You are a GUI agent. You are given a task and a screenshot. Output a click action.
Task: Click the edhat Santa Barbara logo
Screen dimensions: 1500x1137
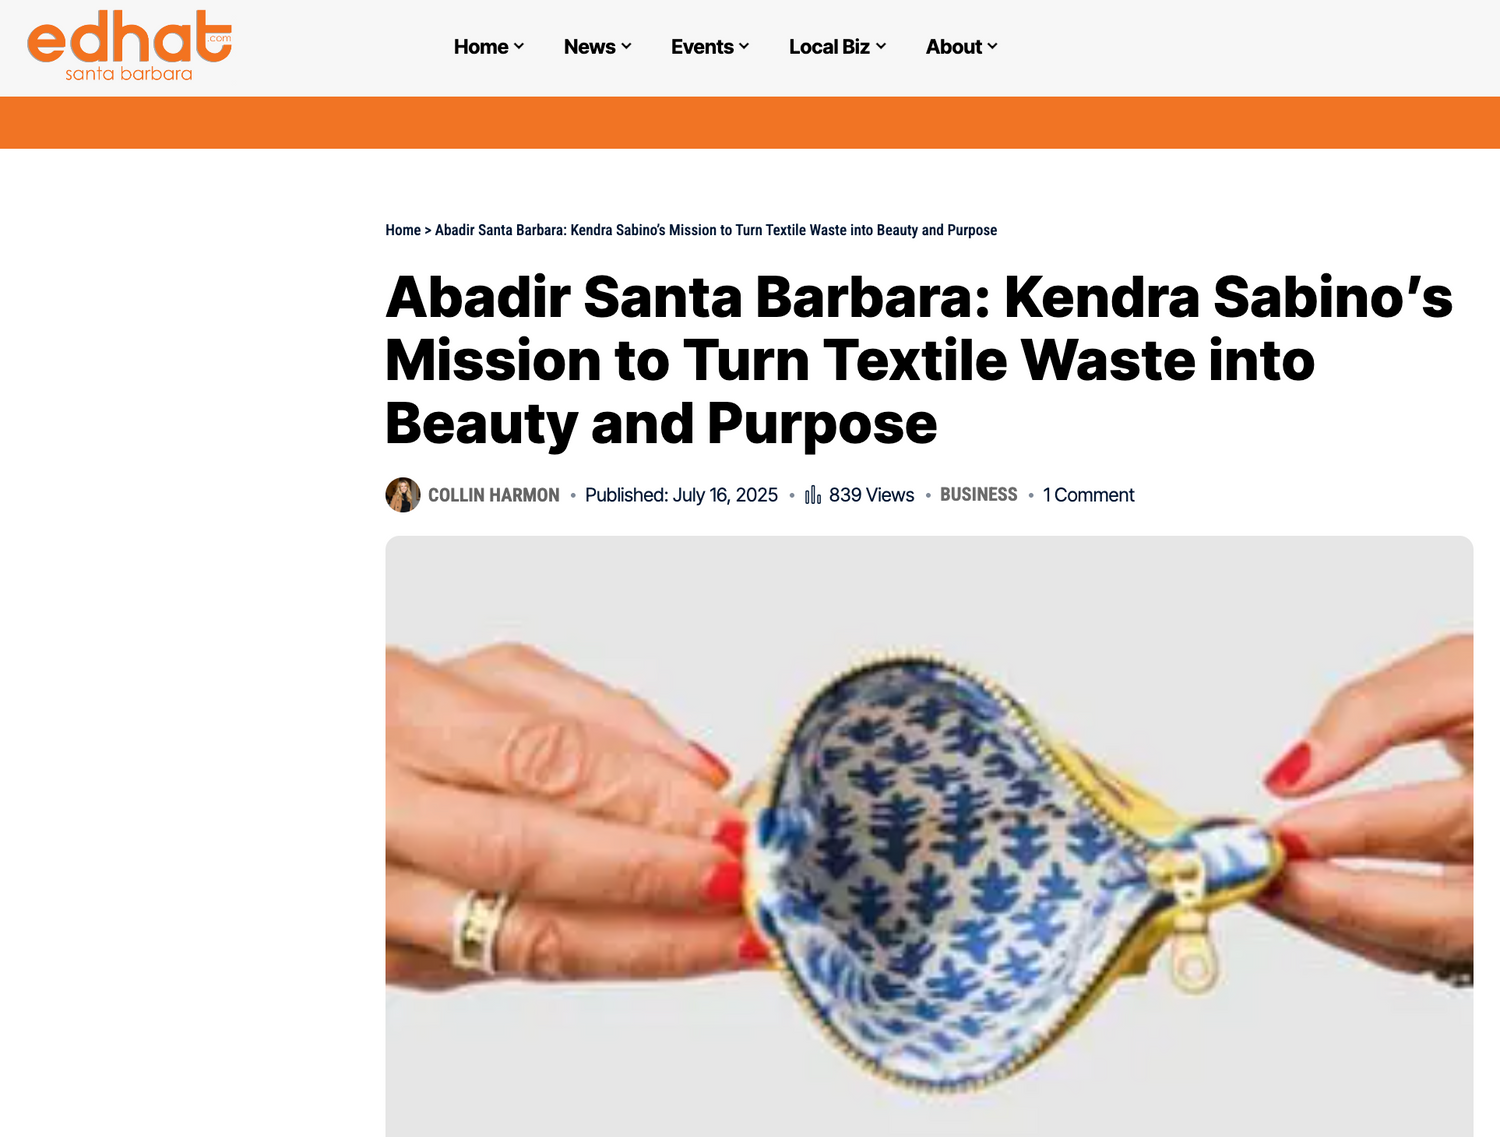coord(129,46)
